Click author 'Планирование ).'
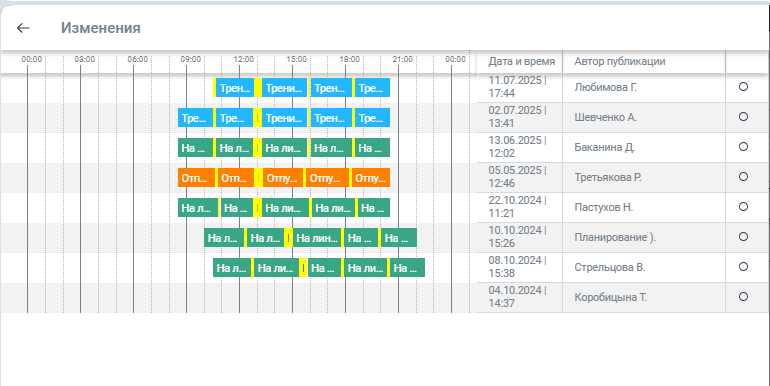770x386 pixels. click(615, 237)
